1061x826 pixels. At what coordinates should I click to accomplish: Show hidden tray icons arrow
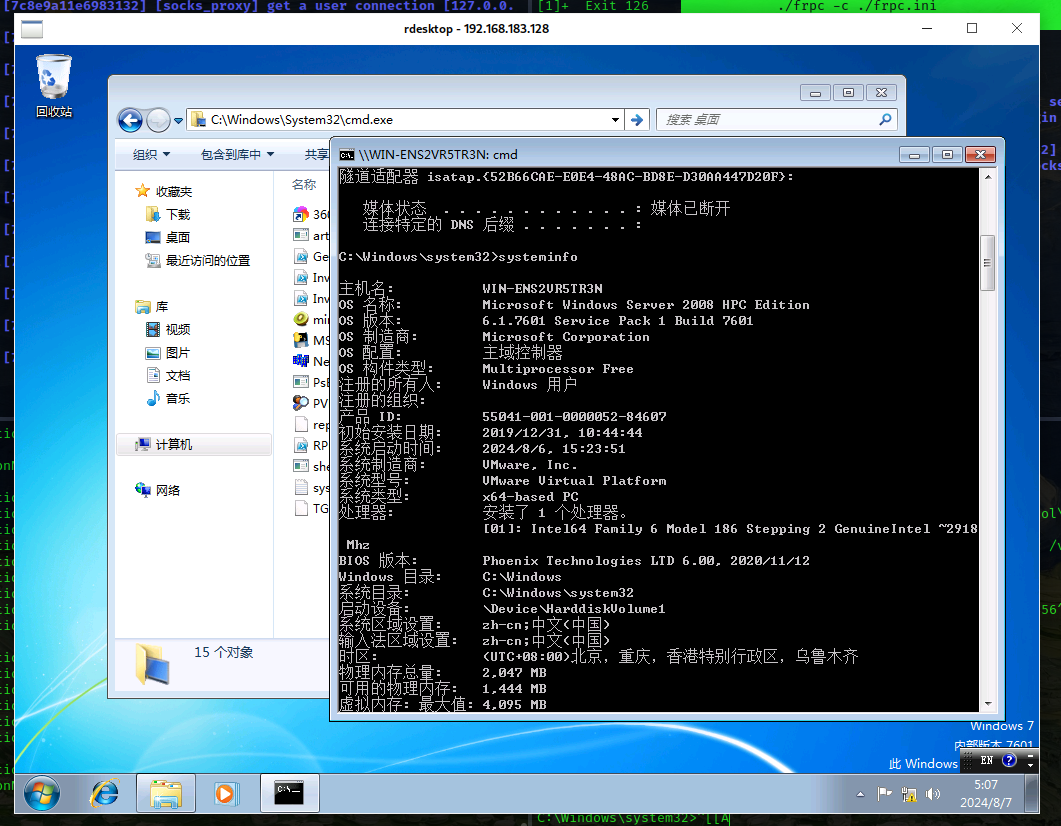[x=861, y=794]
